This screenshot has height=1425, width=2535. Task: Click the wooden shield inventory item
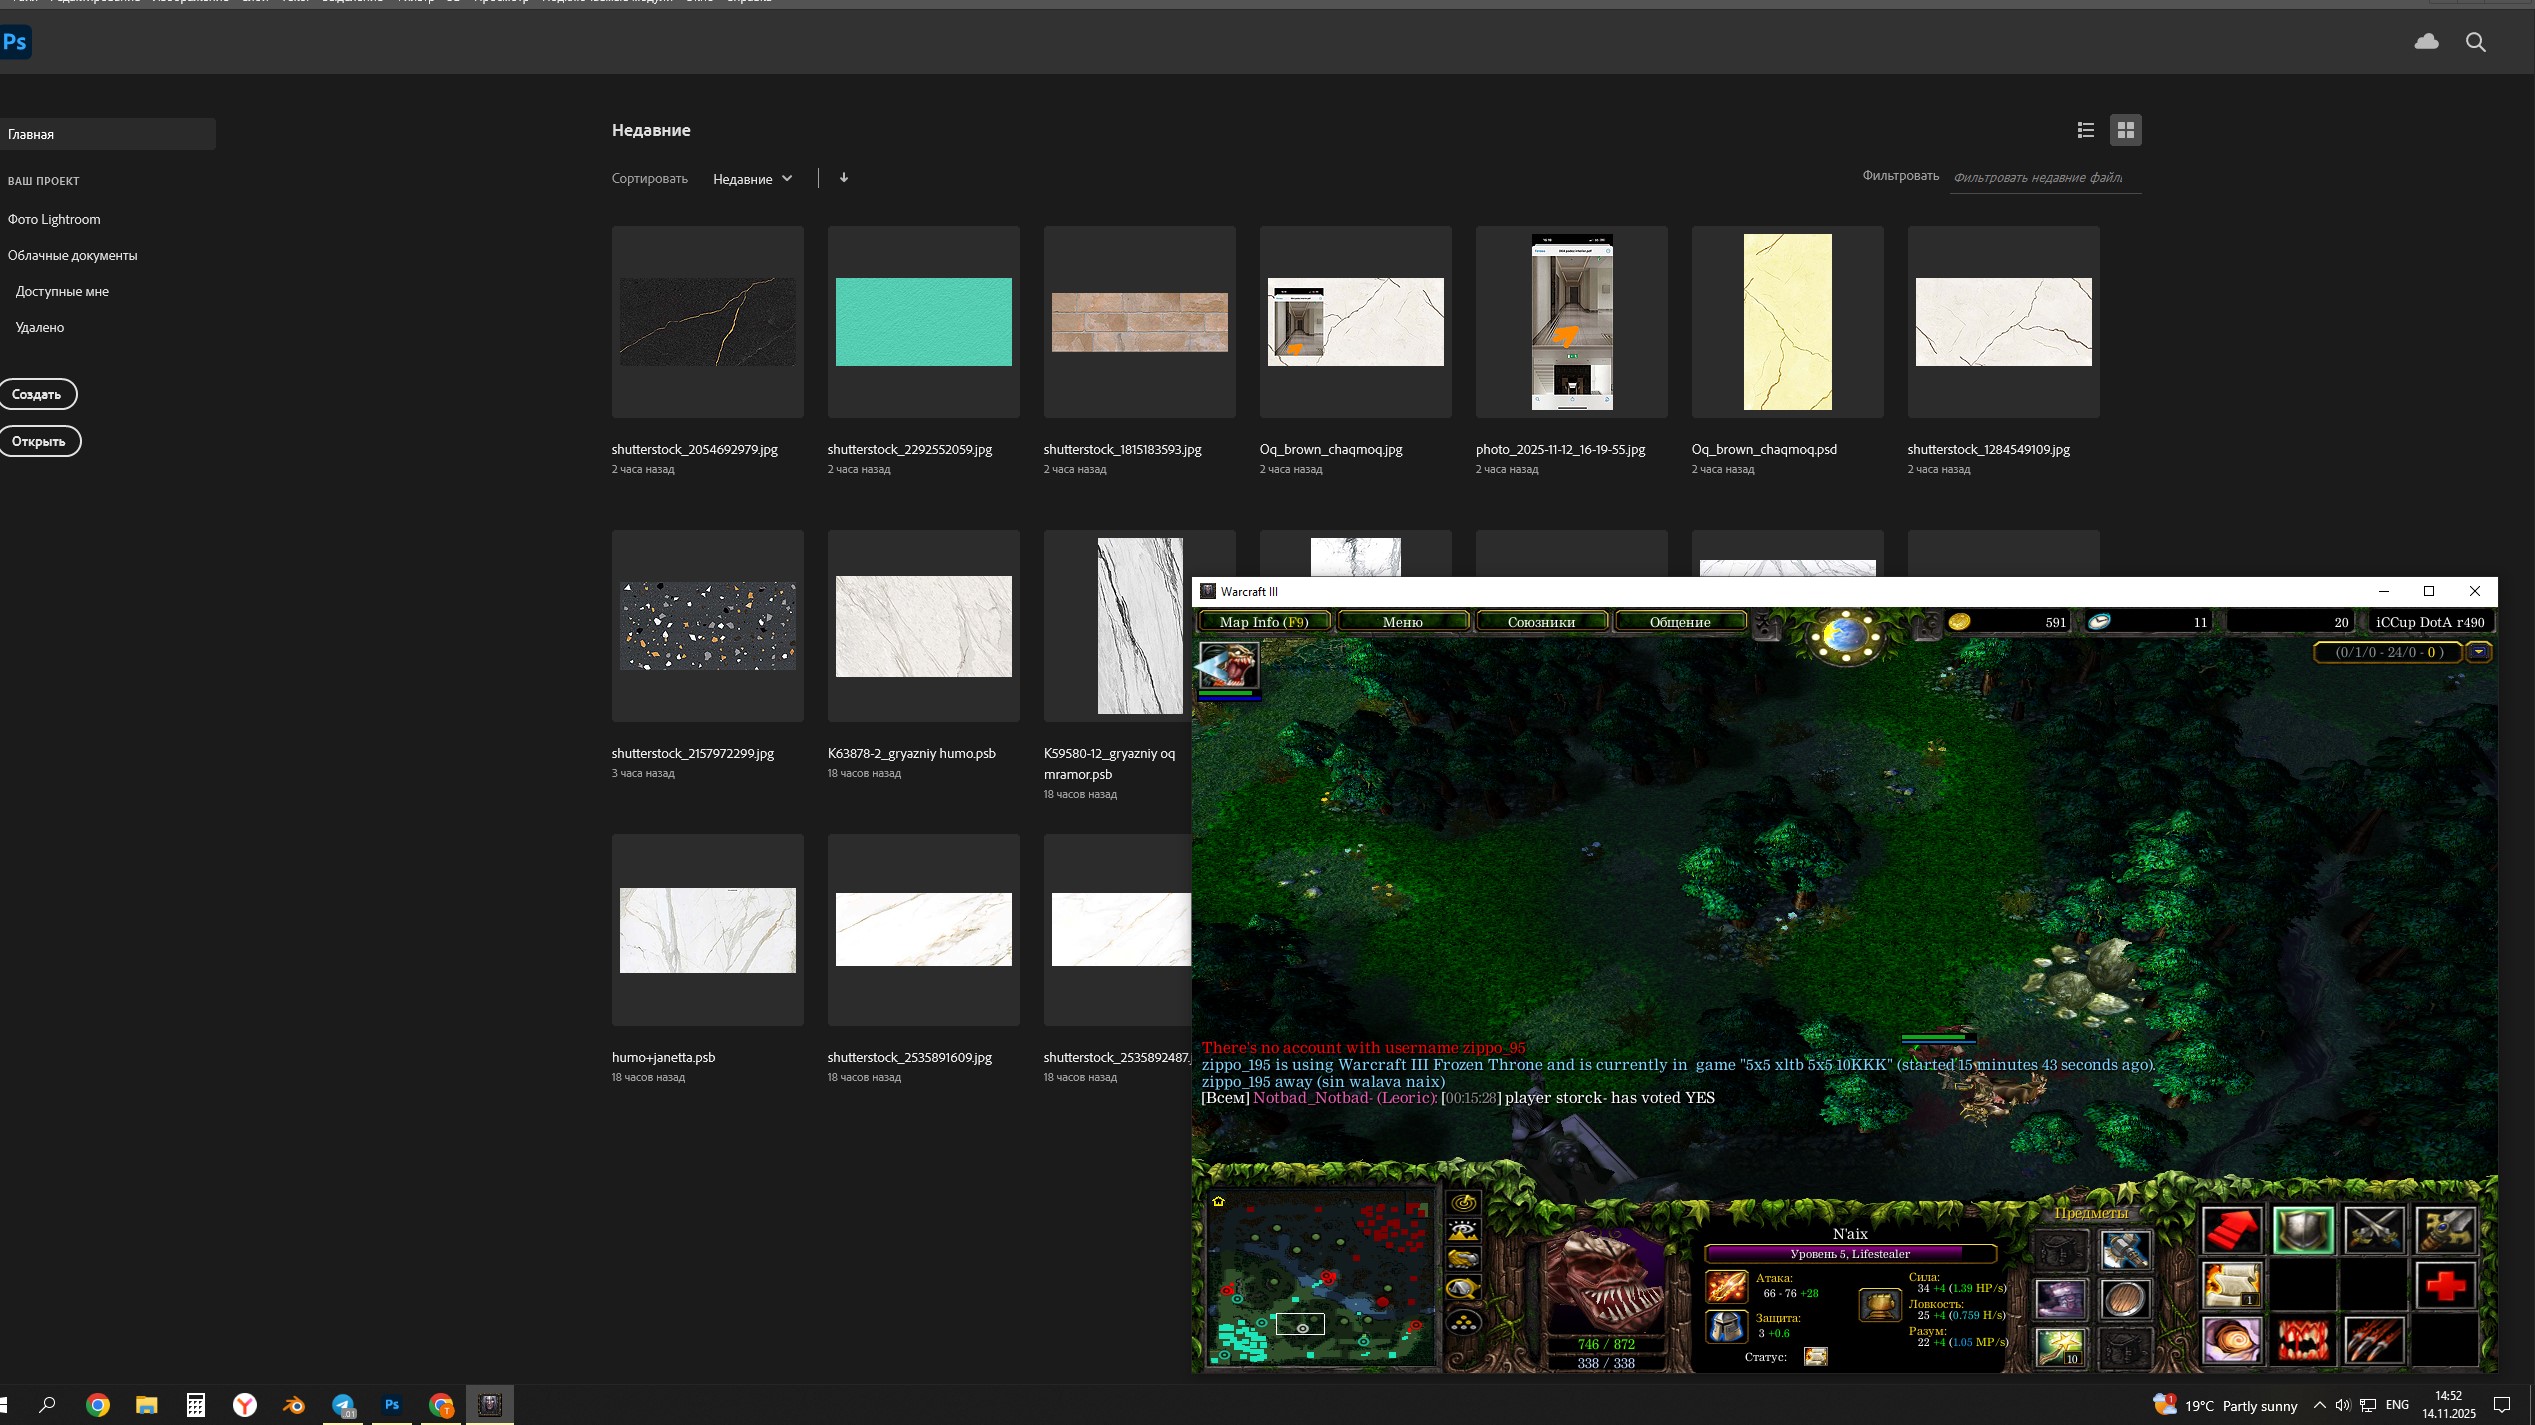[x=2124, y=1299]
